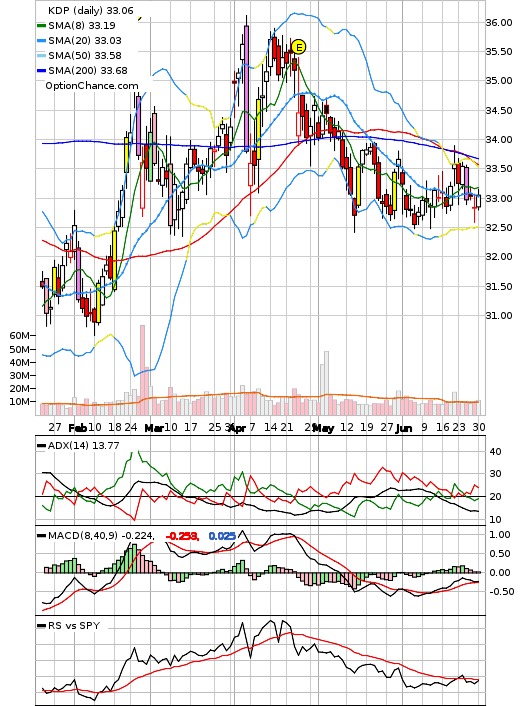Click the date label 21 after Apr
This screenshot has height=706, width=526.
point(287,427)
